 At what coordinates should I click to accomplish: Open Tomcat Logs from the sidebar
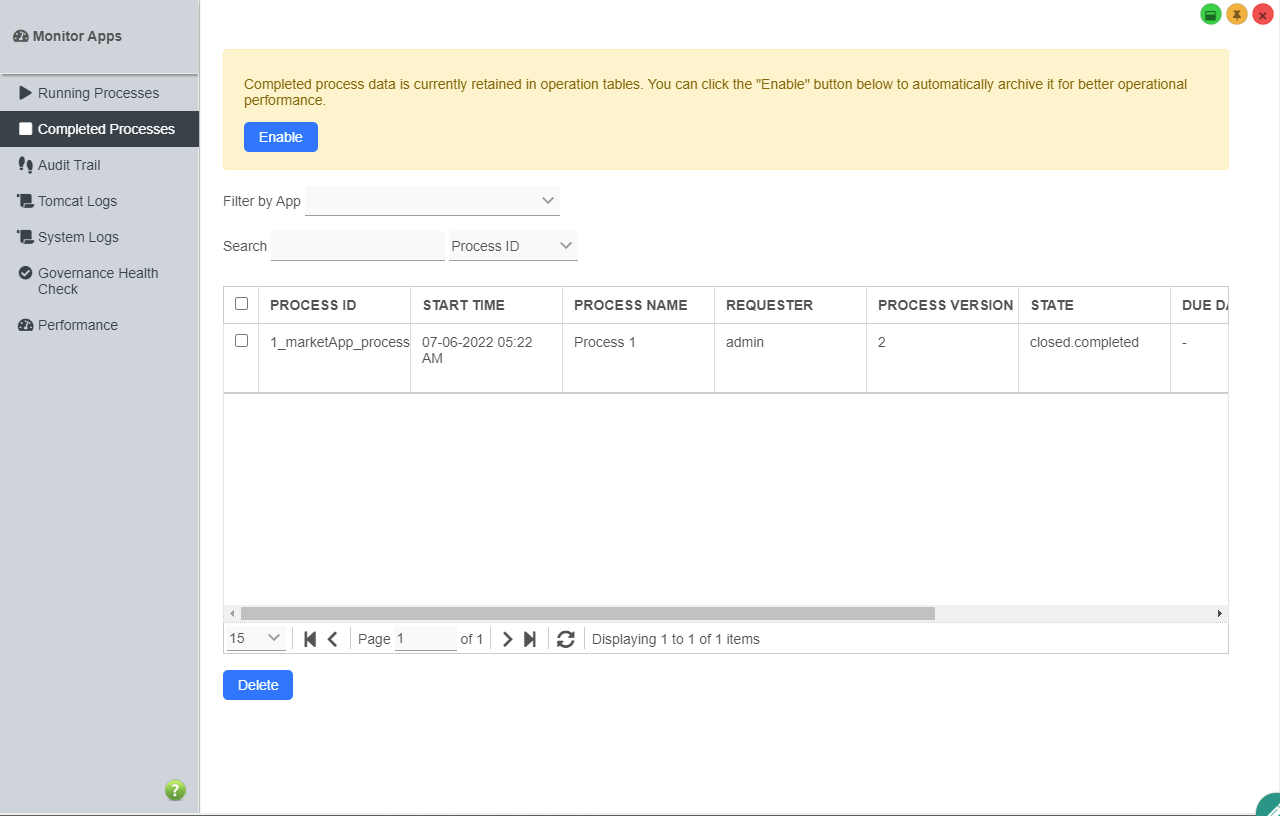[77, 201]
